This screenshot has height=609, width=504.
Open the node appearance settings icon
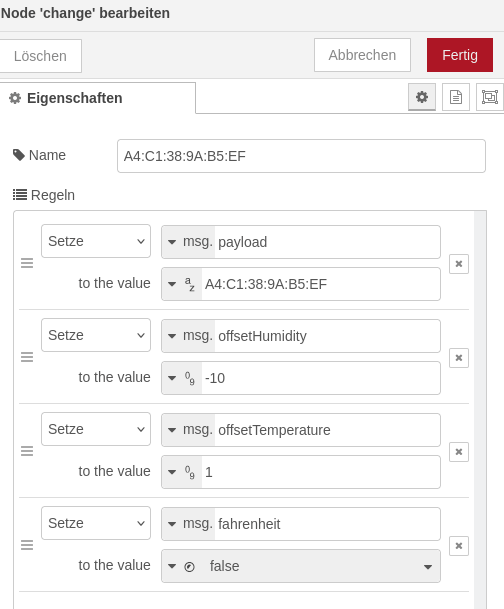490,97
